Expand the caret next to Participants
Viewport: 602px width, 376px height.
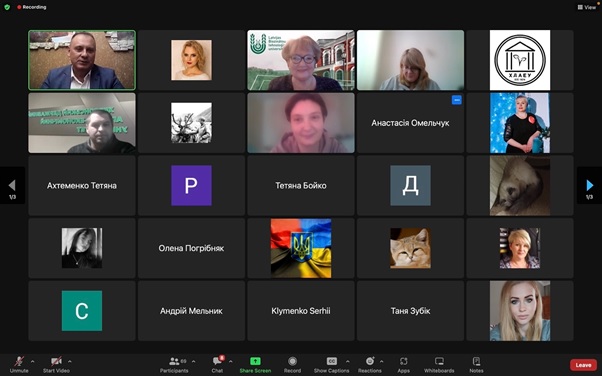click(x=193, y=361)
